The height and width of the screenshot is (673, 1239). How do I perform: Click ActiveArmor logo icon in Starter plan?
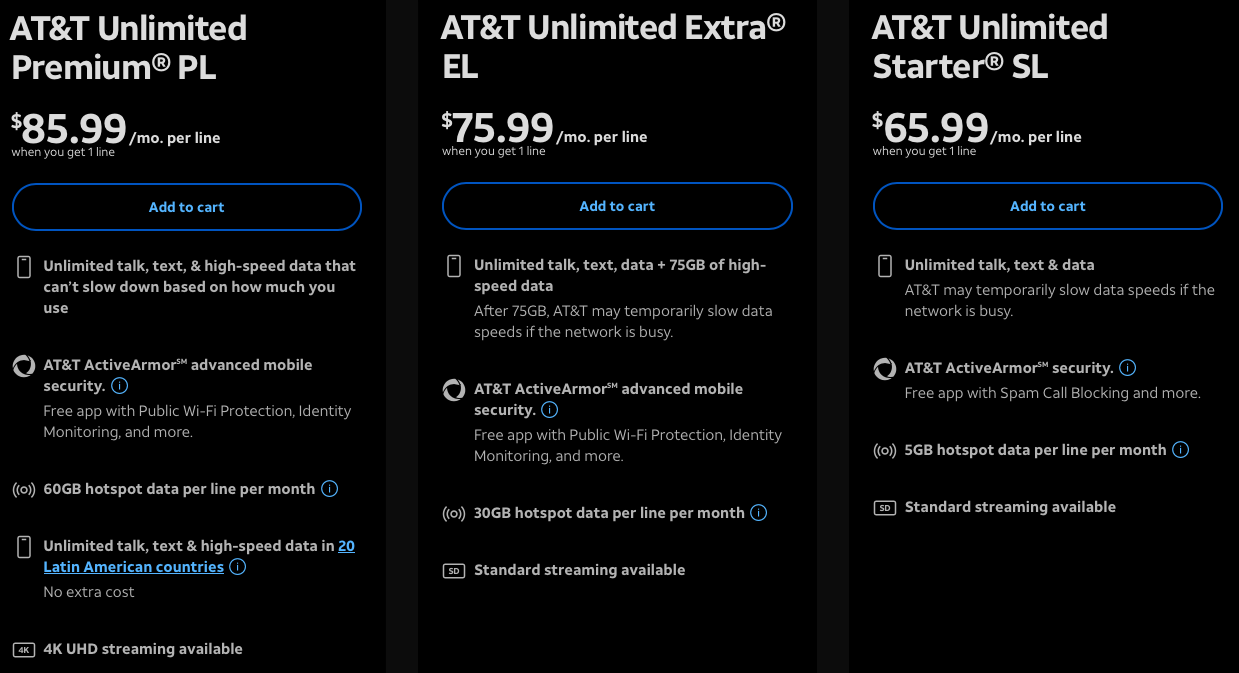[885, 369]
